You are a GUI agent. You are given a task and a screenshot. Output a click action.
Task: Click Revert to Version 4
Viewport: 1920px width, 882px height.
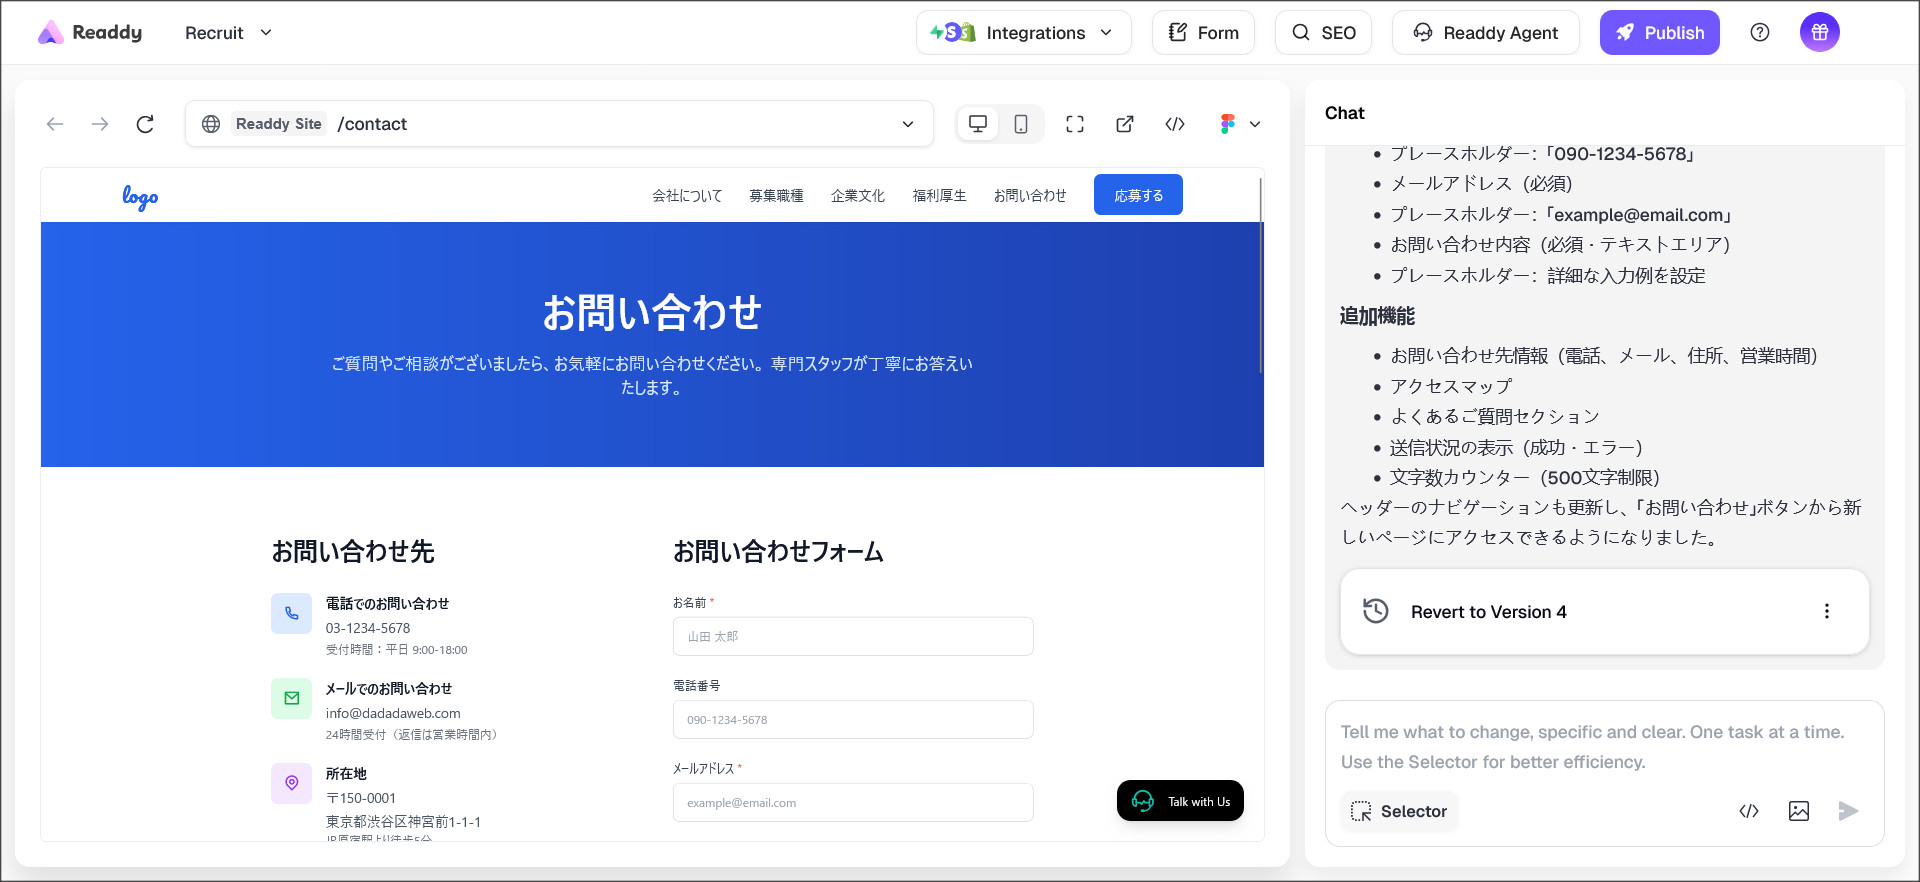click(x=1488, y=612)
